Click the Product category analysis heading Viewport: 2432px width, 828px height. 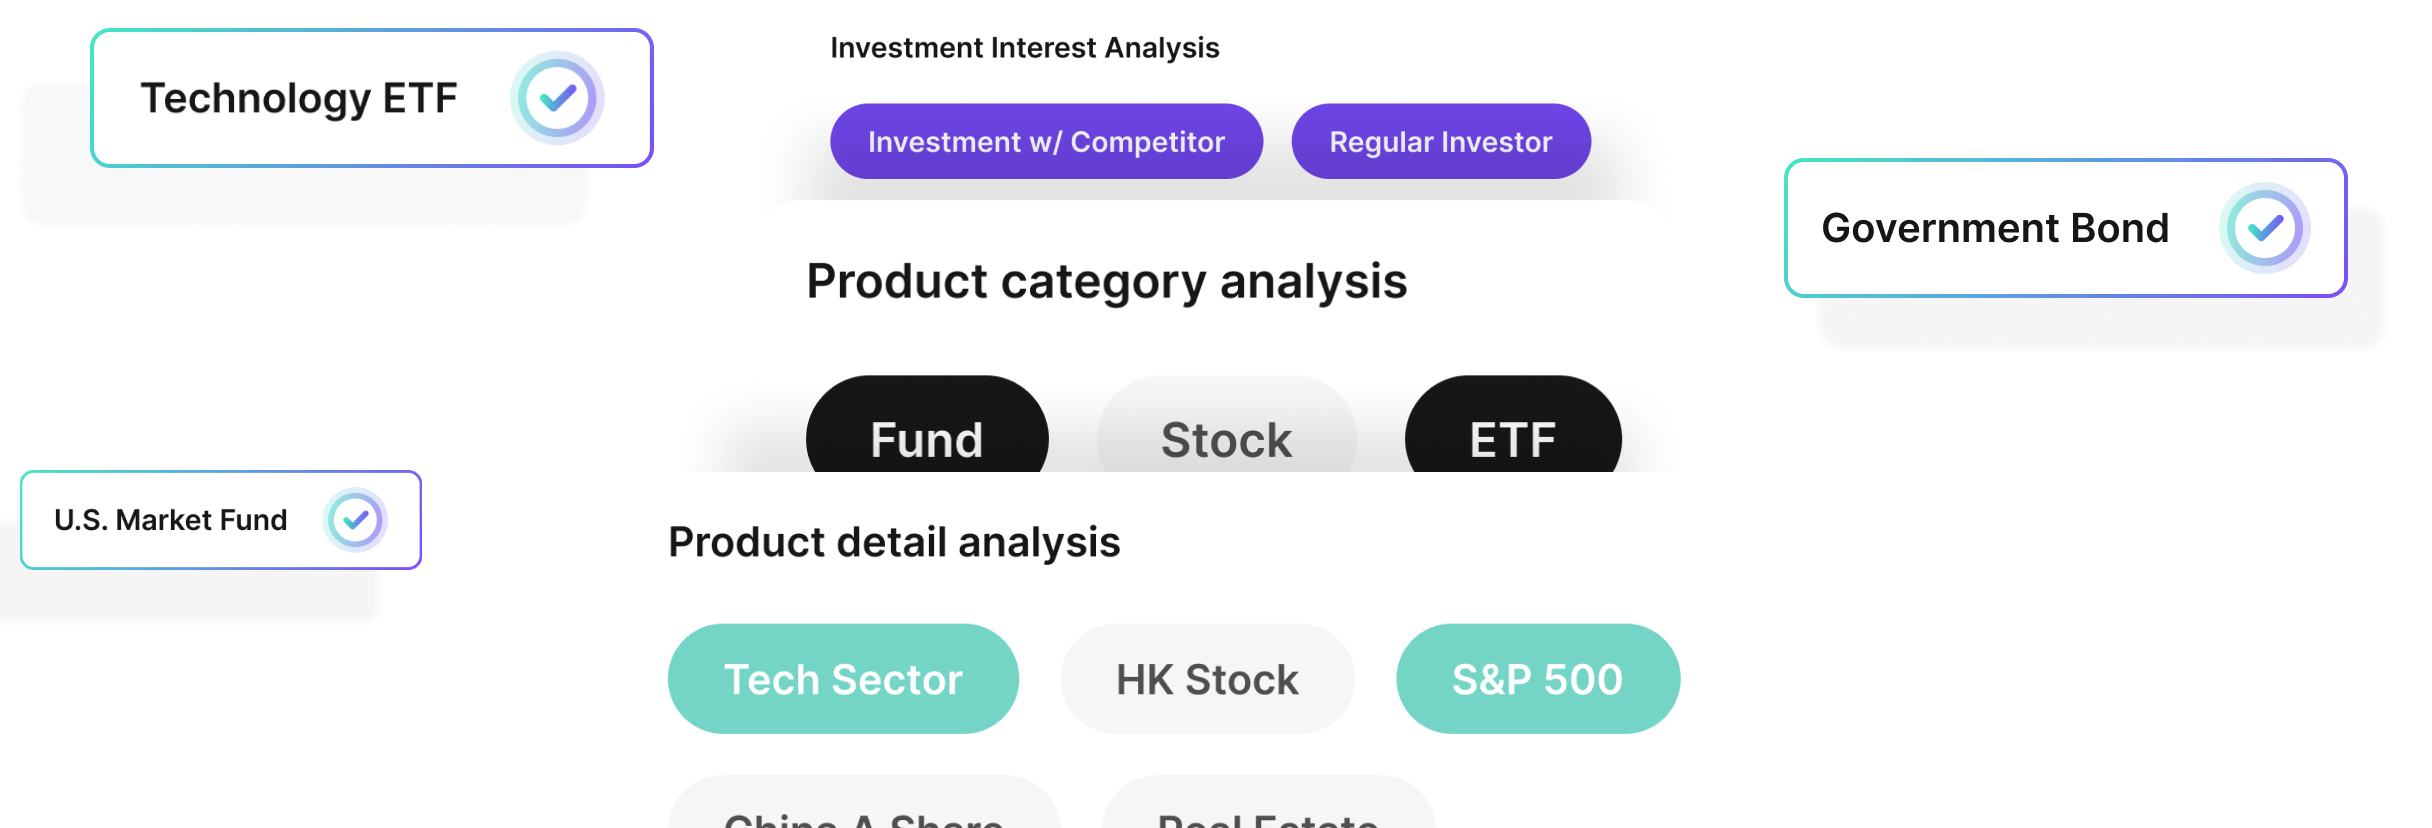coord(1107,282)
